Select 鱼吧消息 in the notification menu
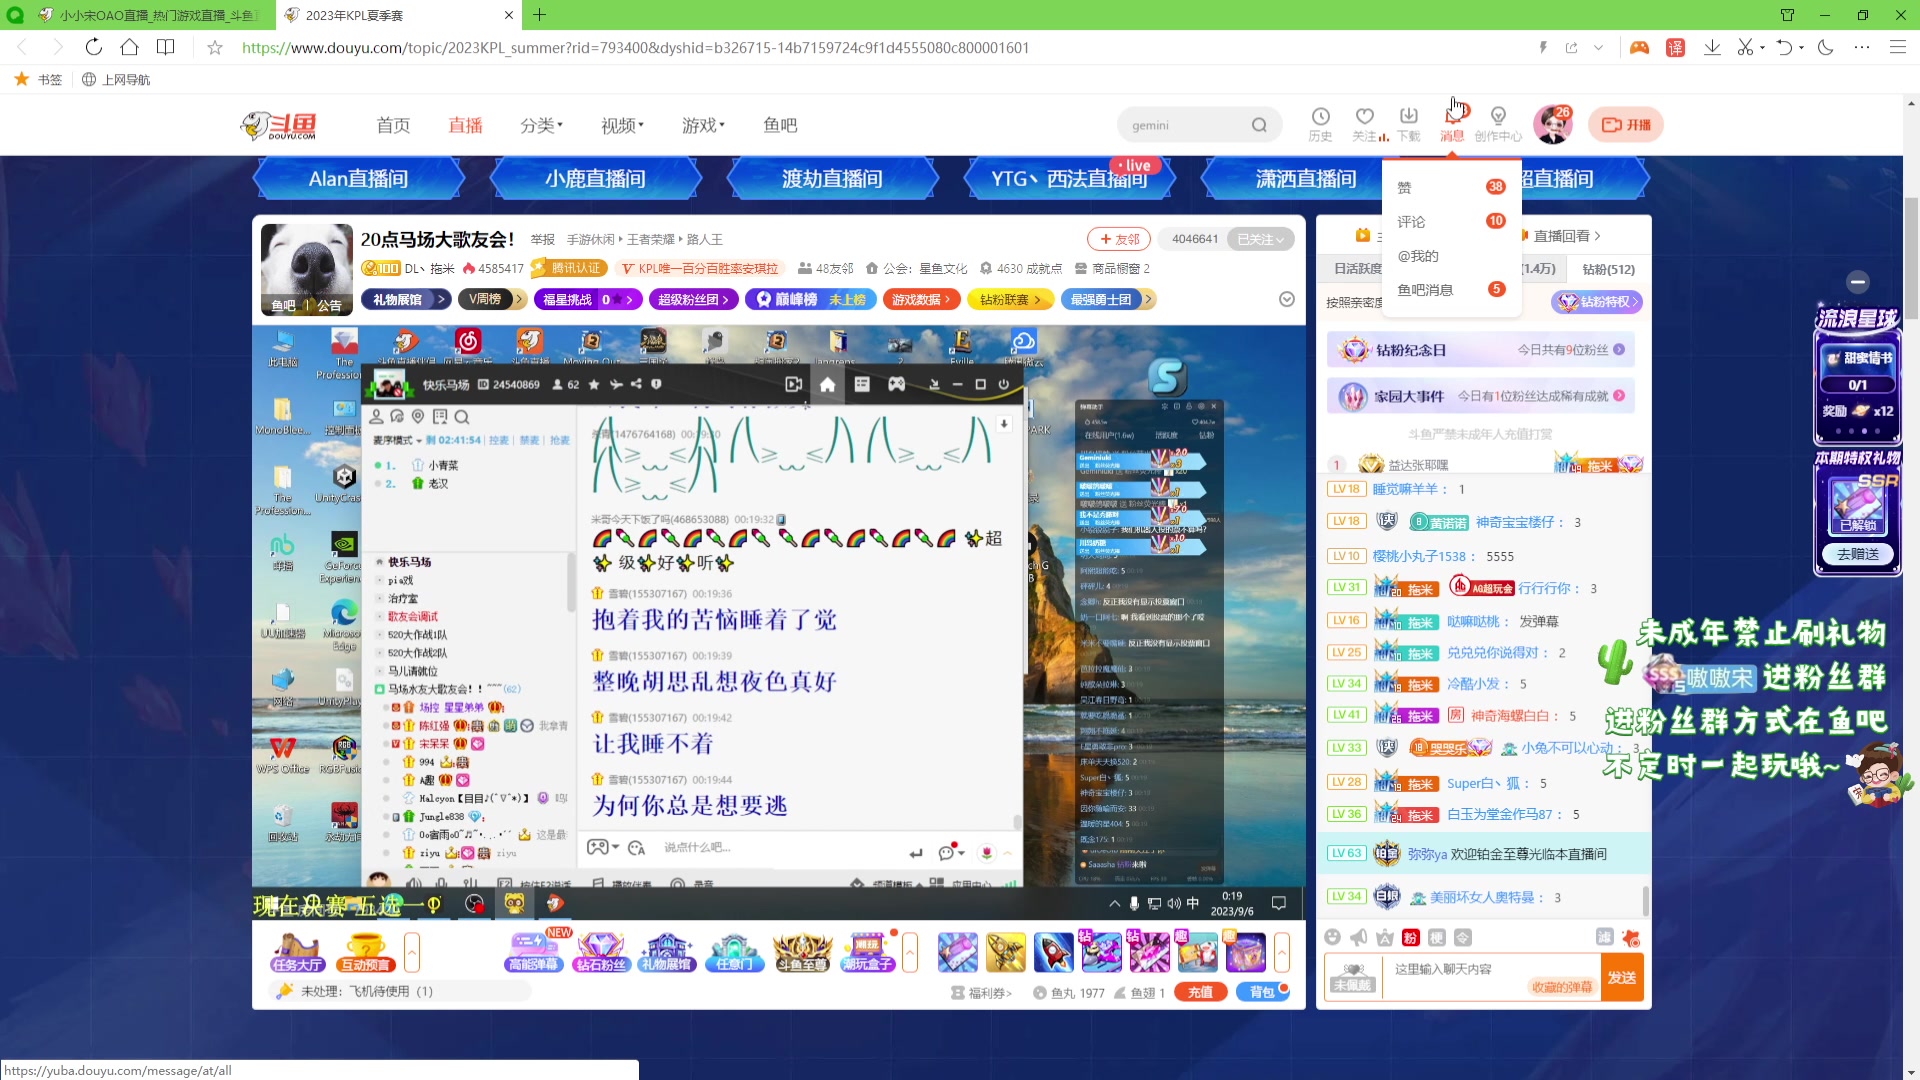This screenshot has height=1080, width=1920. point(1426,289)
